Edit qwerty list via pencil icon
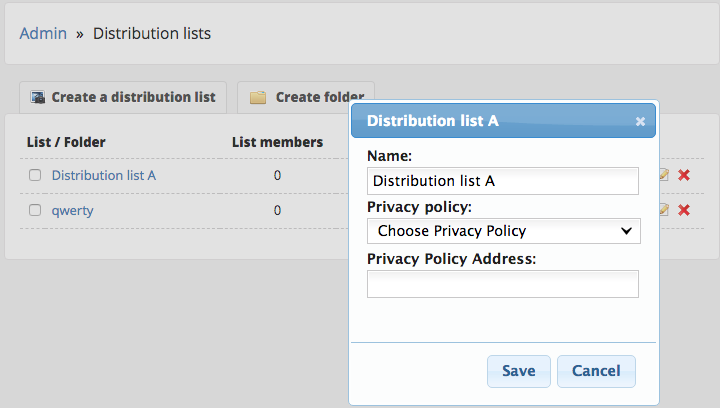This screenshot has width=720, height=408. [664, 210]
